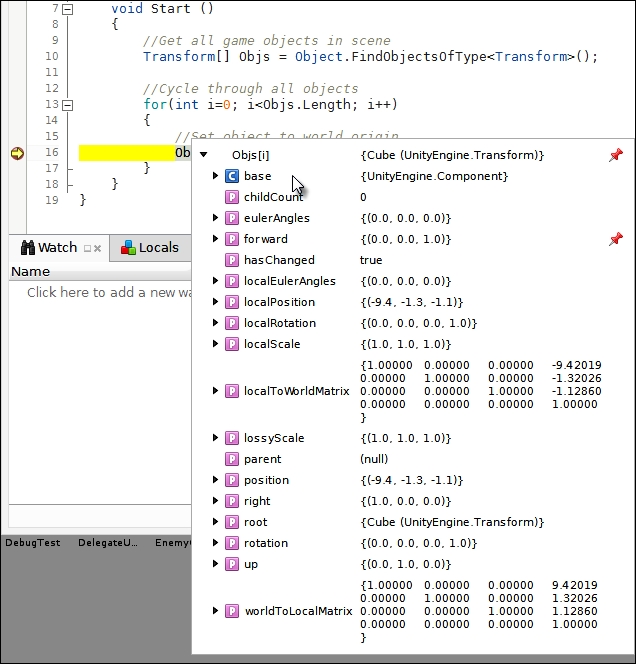Click the Objs[i] Cube Transform value

(x=452, y=155)
